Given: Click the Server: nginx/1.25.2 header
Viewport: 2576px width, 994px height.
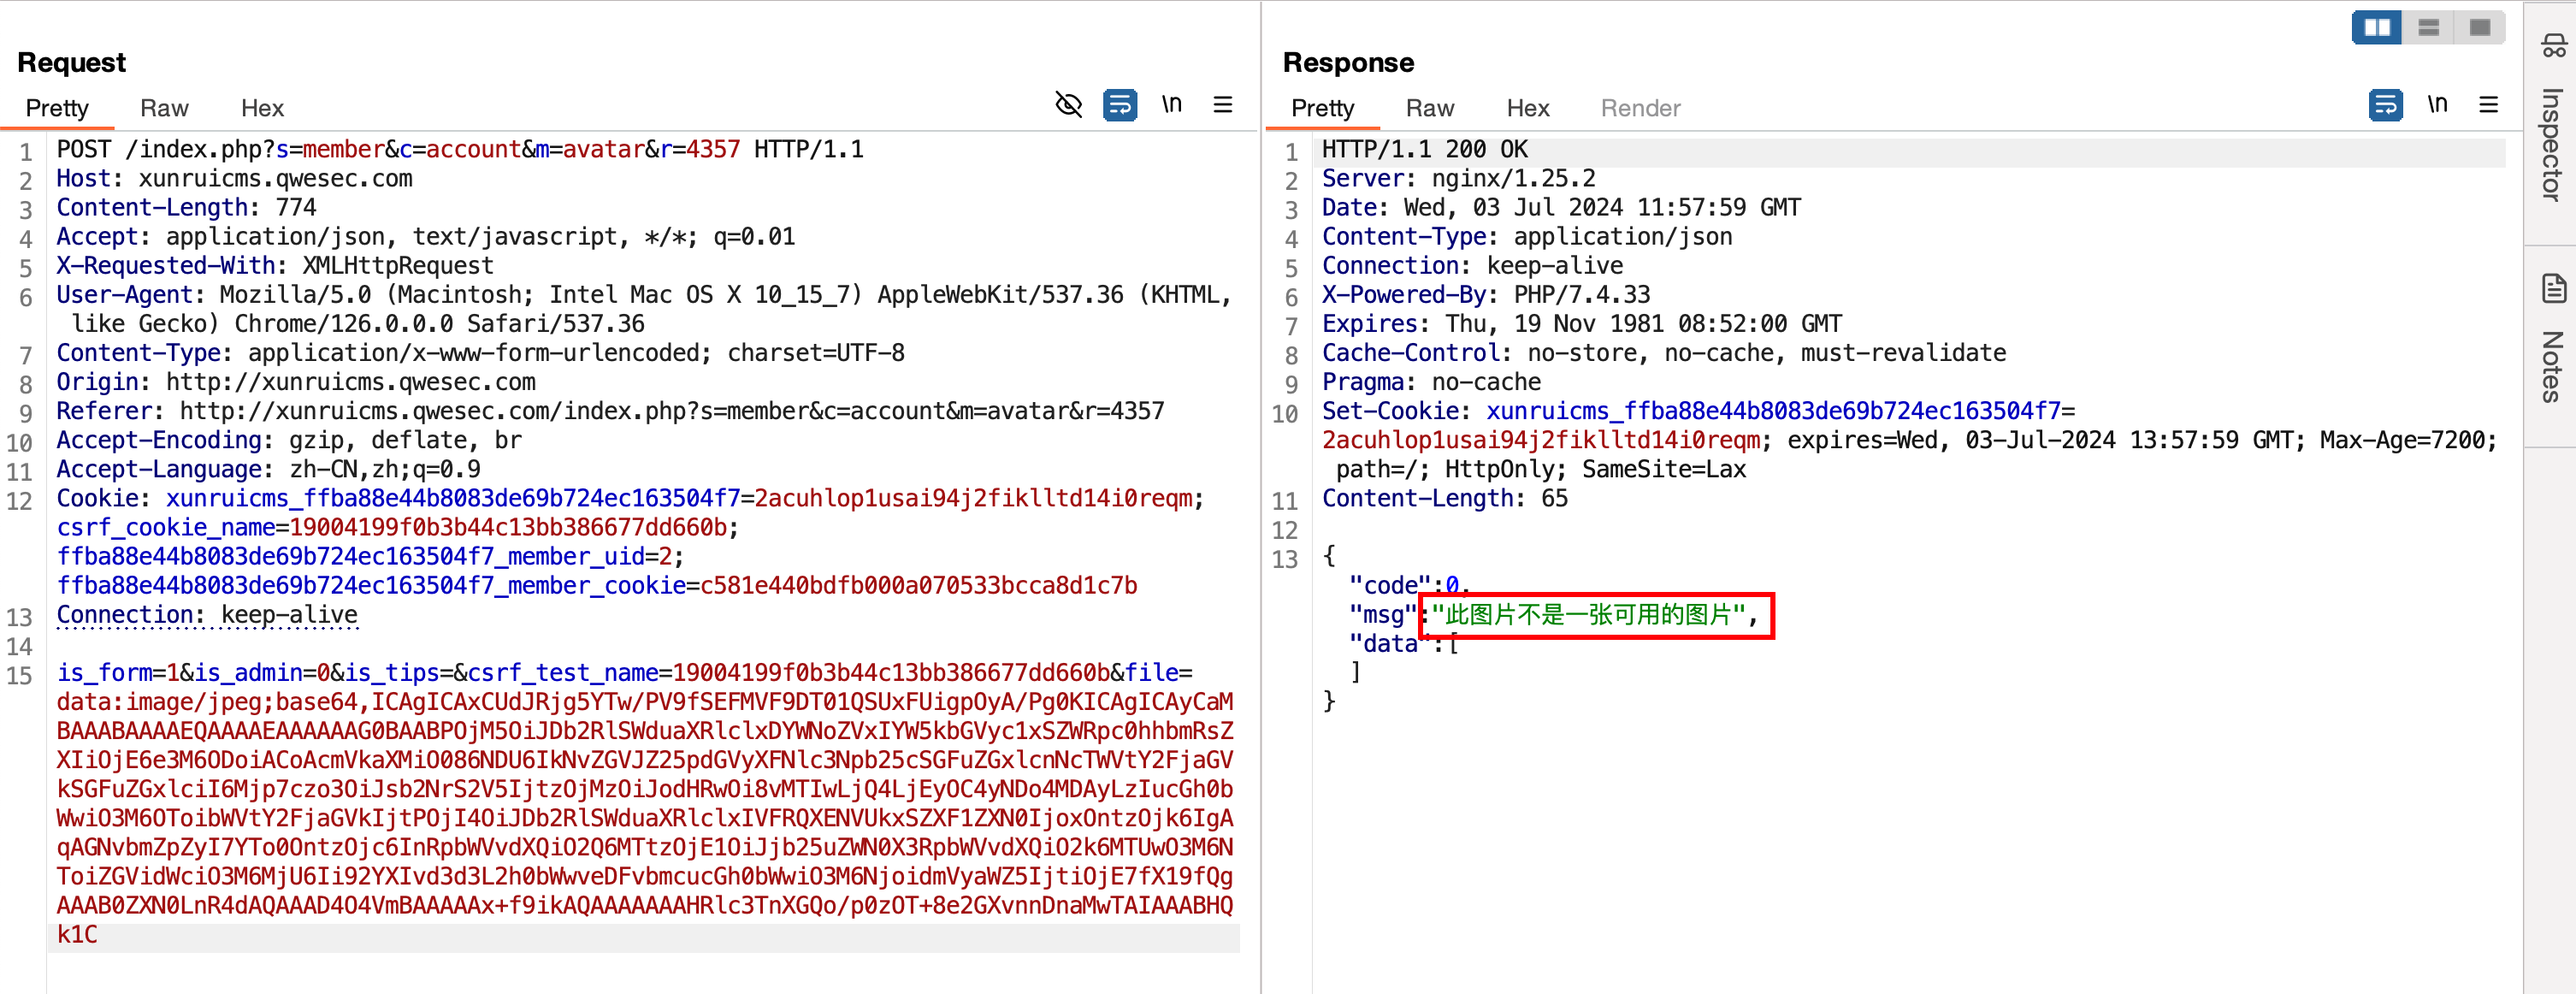Looking at the screenshot, I should point(1458,179).
